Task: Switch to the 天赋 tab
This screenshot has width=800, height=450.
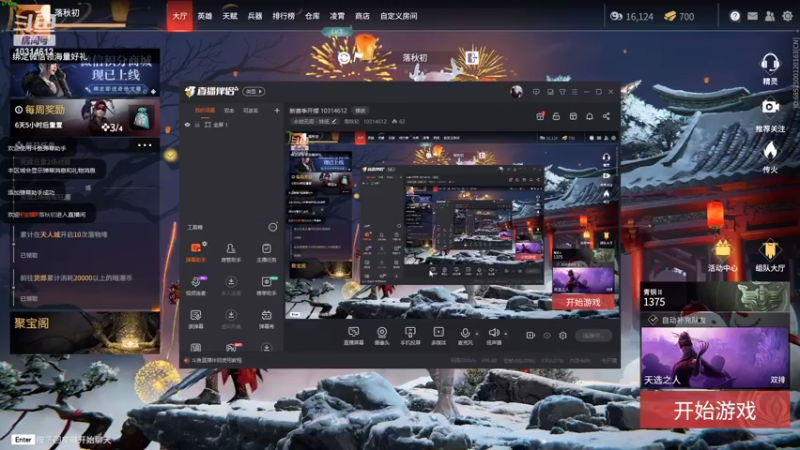Action: 230,16
